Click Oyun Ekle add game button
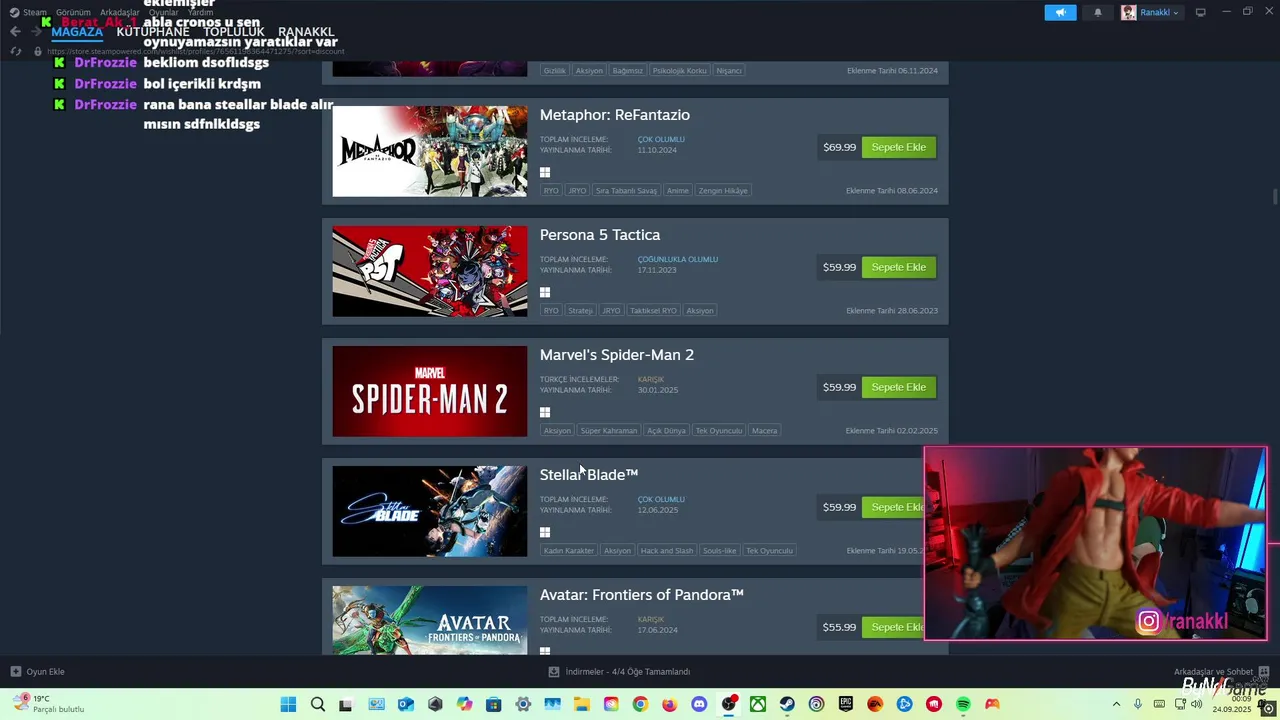Viewport: 1280px width, 720px height. point(38,672)
